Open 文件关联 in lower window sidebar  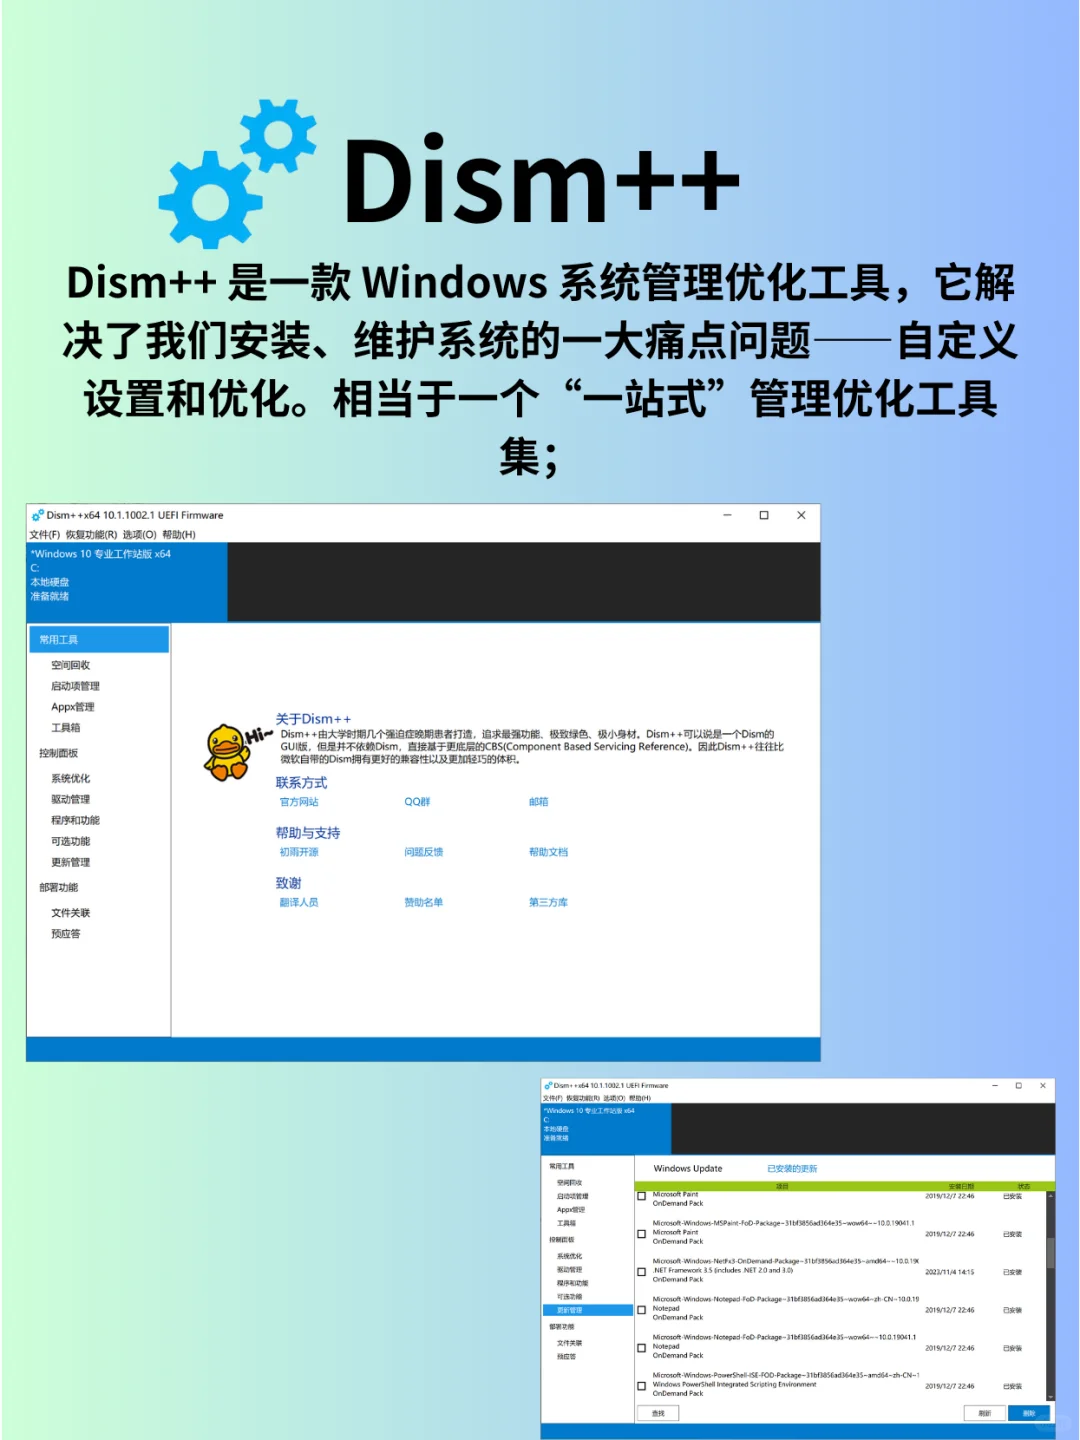click(569, 1343)
